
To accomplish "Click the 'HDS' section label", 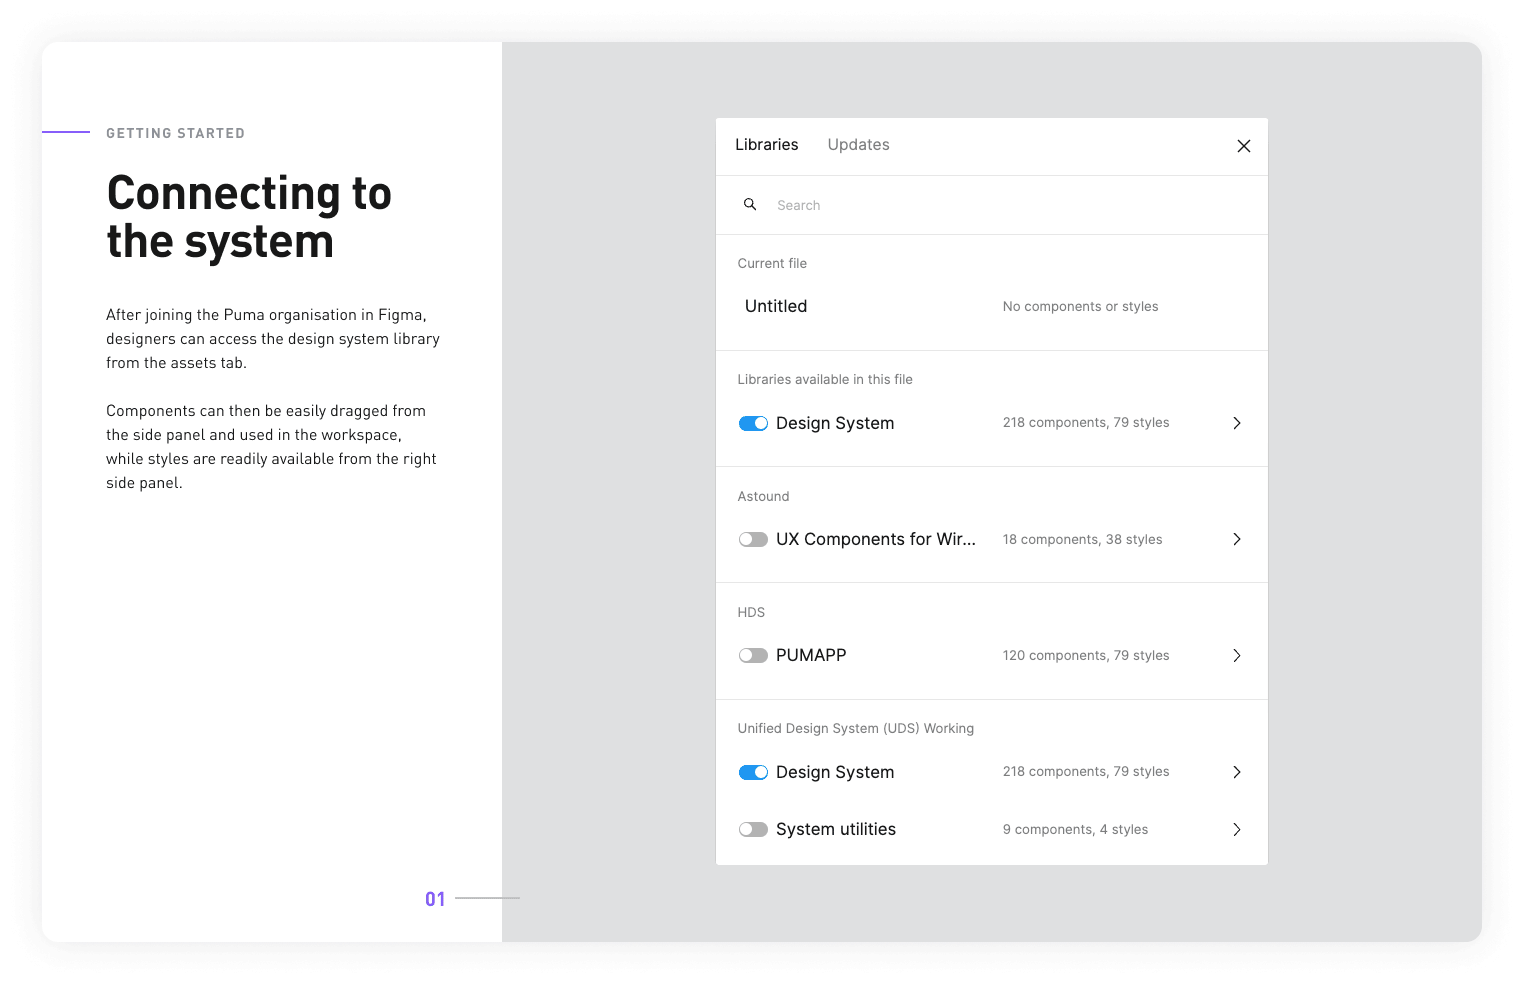I will 751,612.
